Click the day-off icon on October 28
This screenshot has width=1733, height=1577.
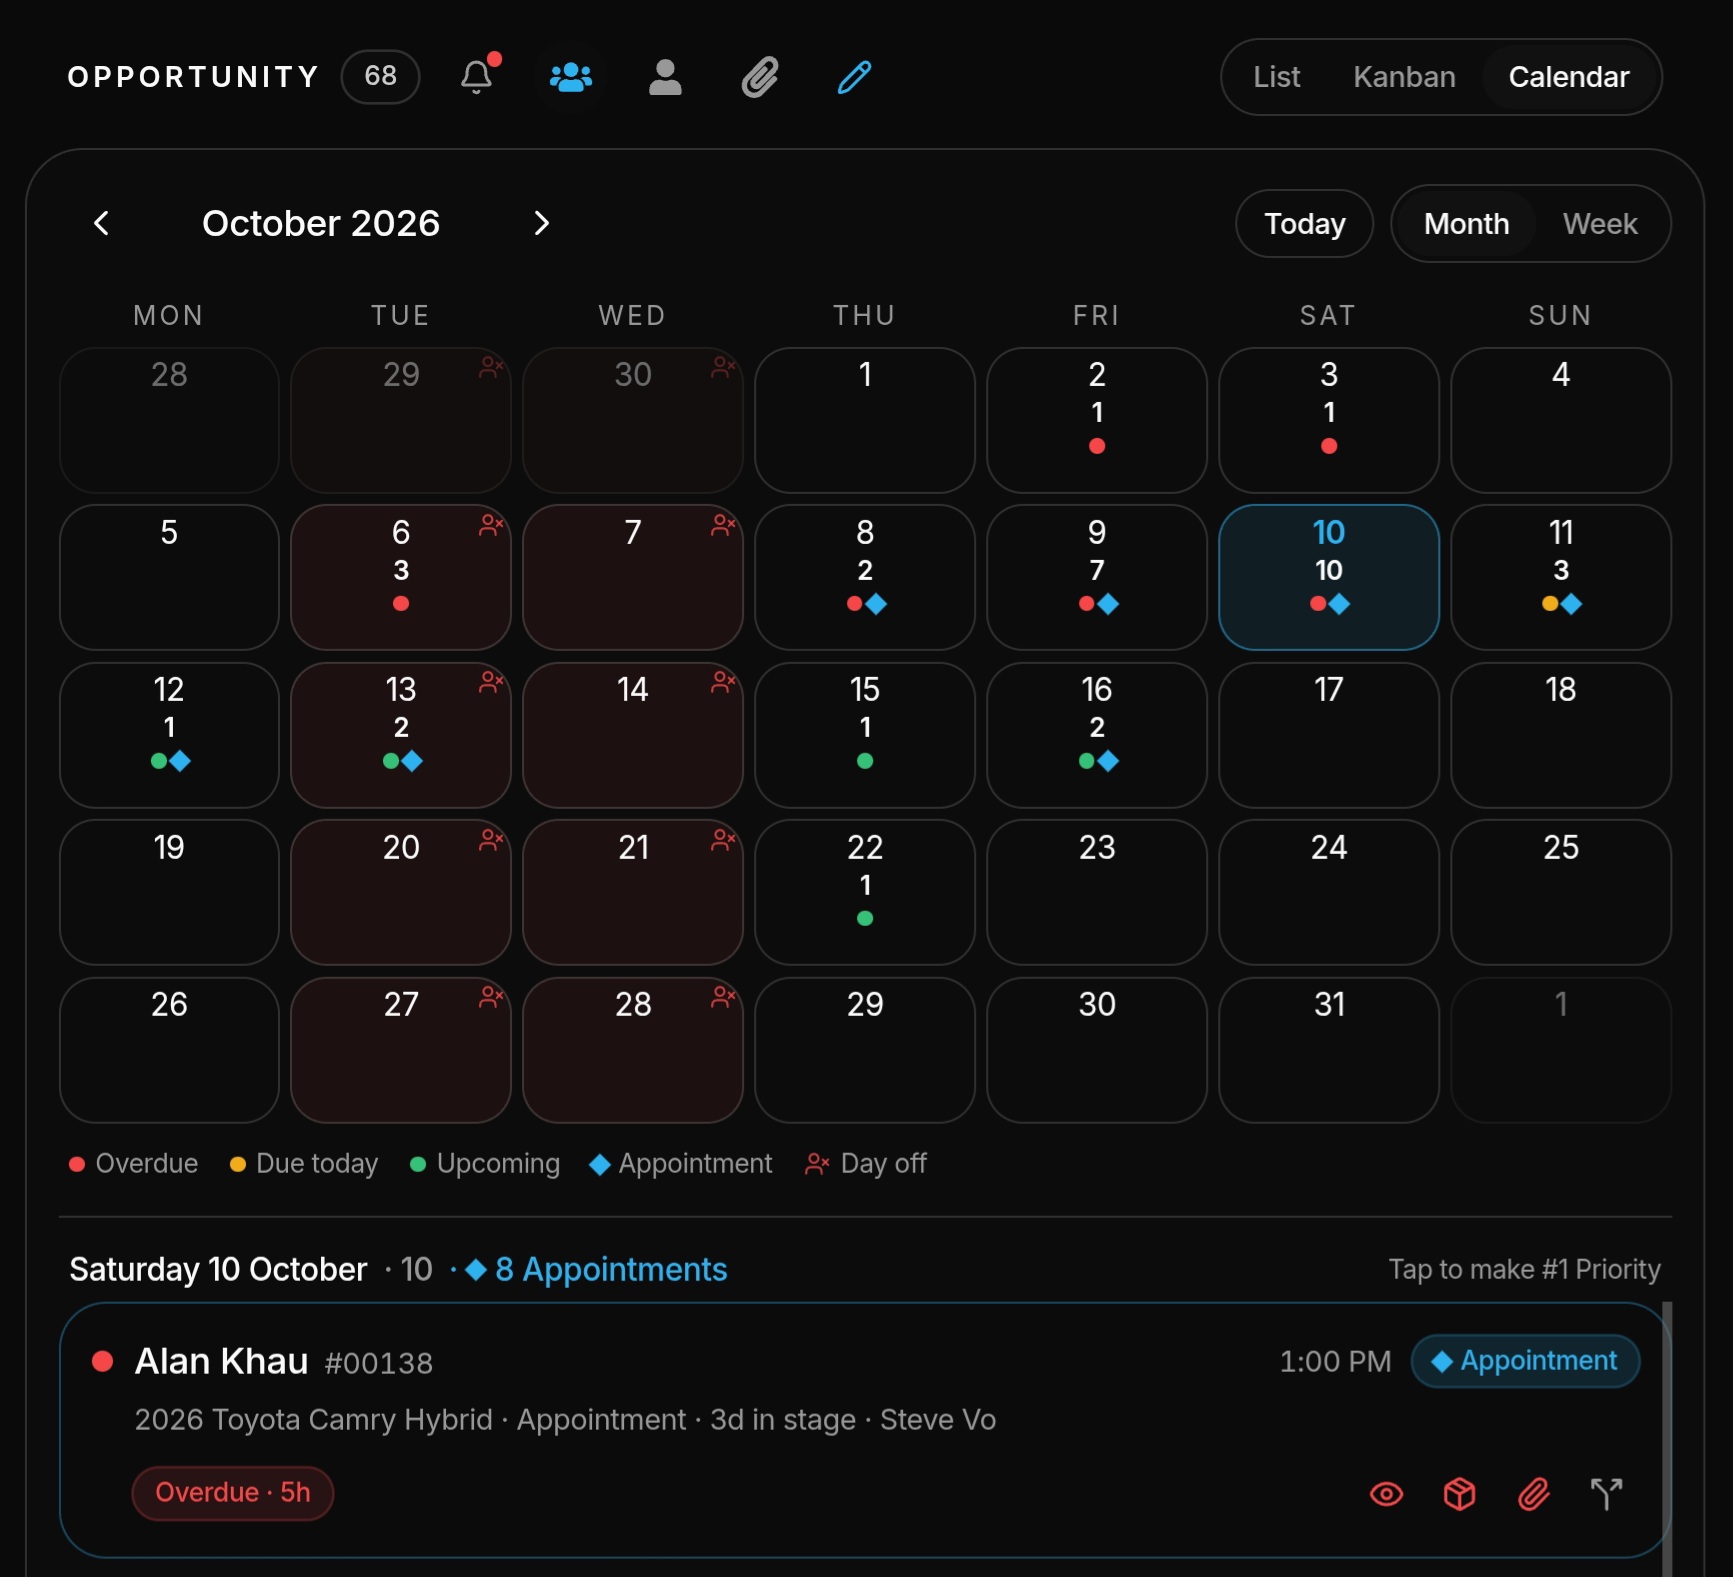point(723,997)
